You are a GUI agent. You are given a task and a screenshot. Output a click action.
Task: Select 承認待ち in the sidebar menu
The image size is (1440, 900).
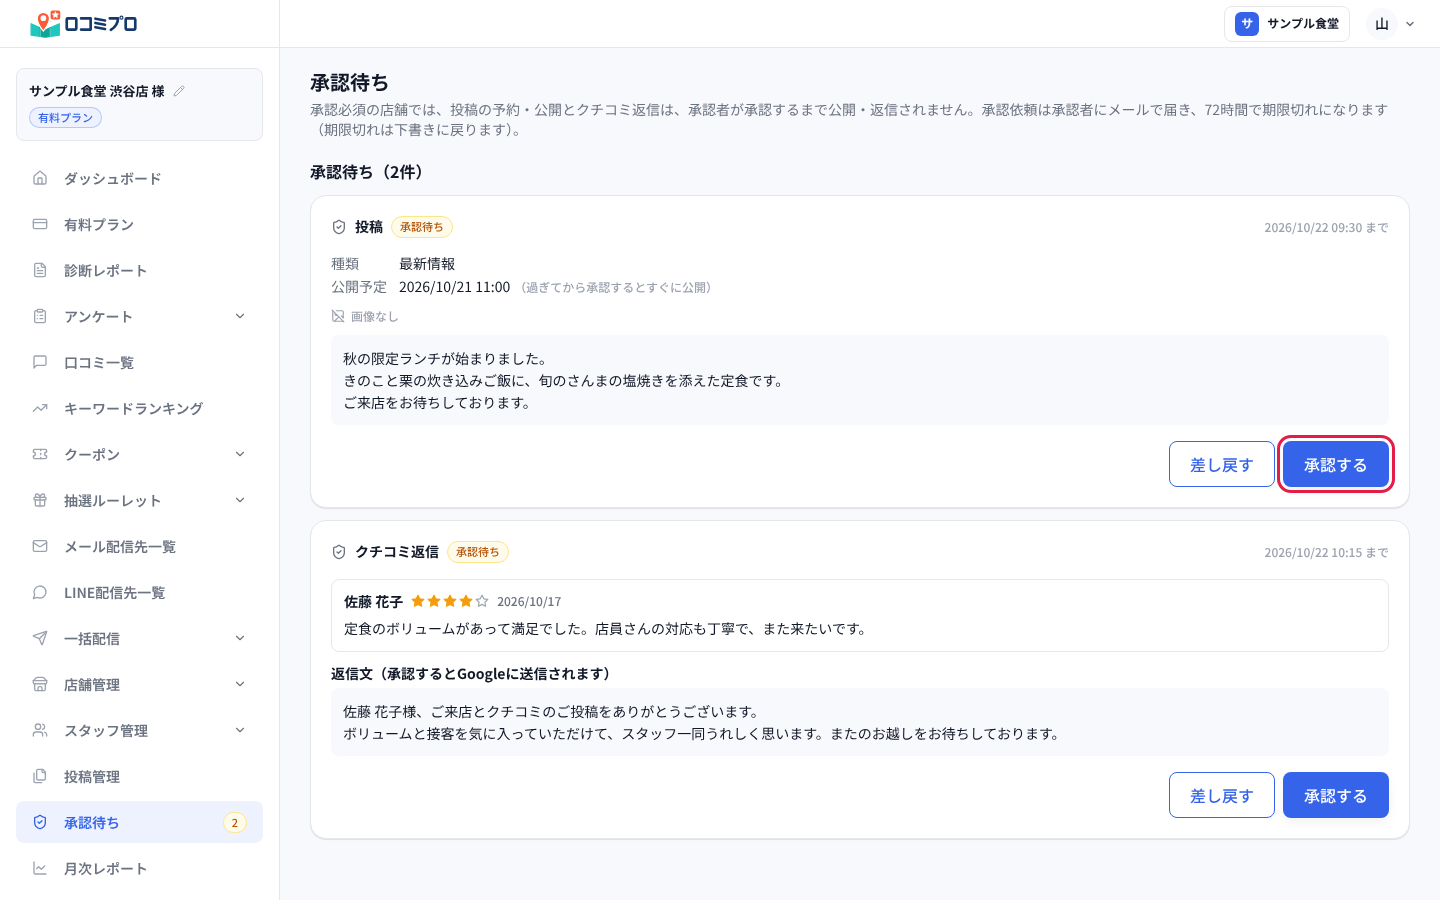[139, 822]
